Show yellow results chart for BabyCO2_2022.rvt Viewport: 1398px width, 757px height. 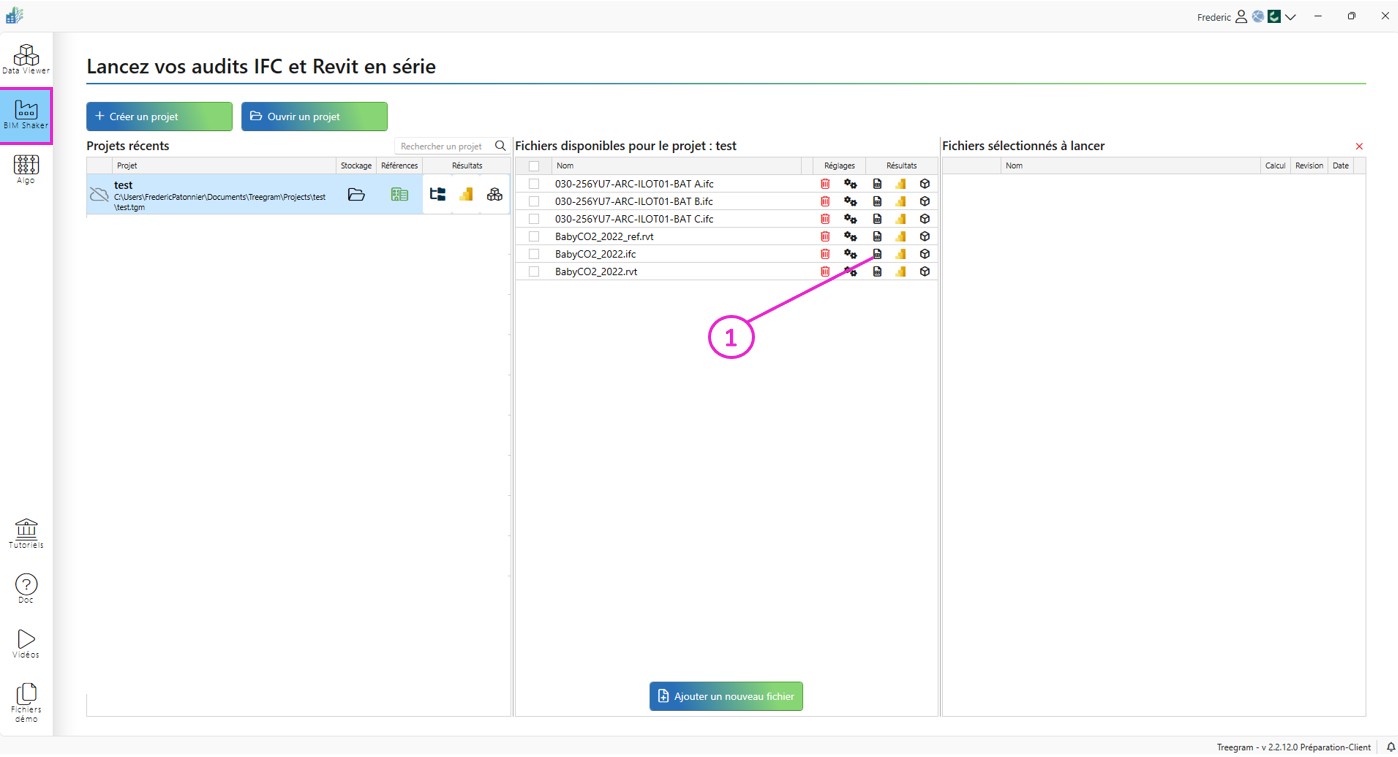tap(900, 271)
